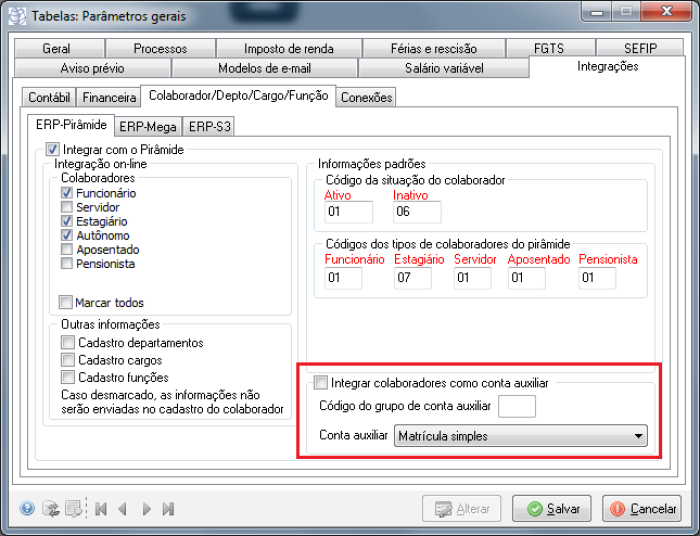Click the Salvar button

551,509
